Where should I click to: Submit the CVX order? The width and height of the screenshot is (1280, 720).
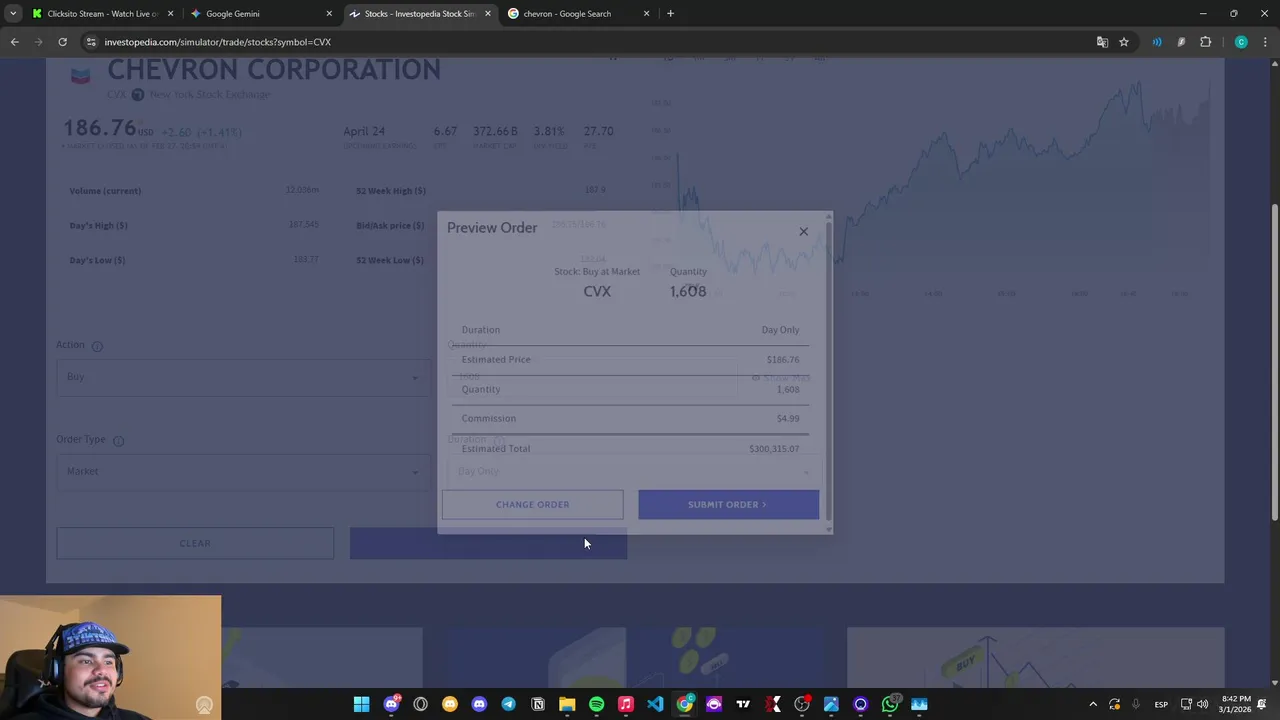click(x=728, y=504)
